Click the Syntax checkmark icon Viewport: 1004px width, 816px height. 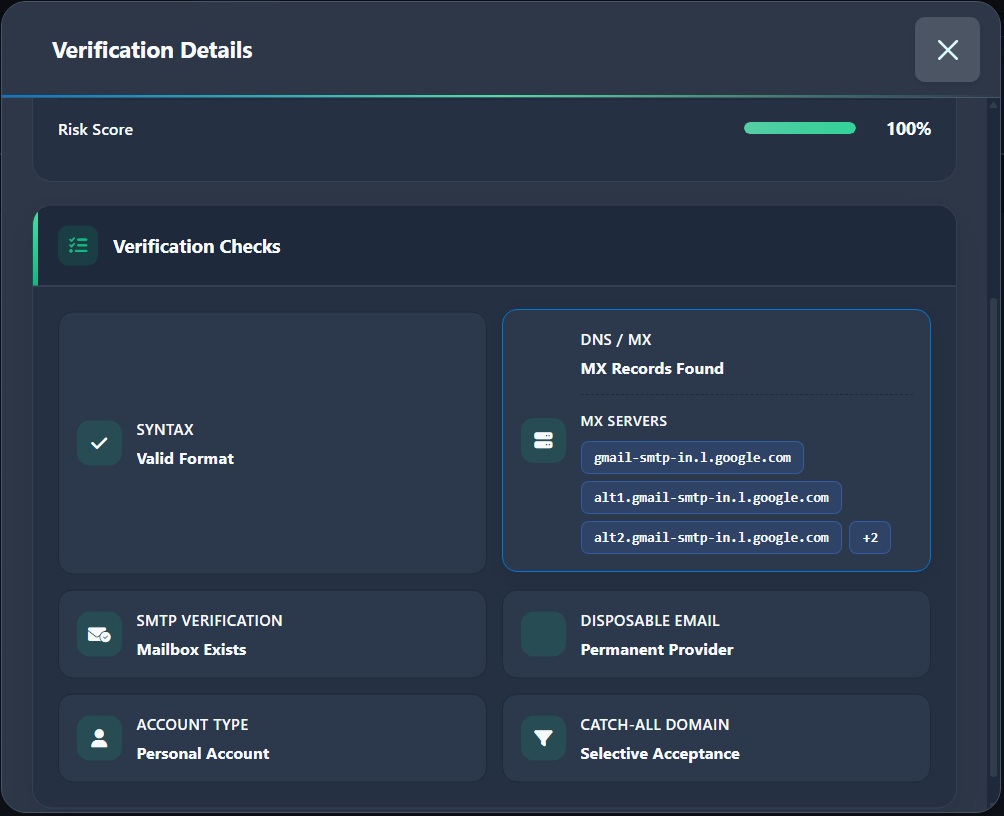(x=99, y=443)
